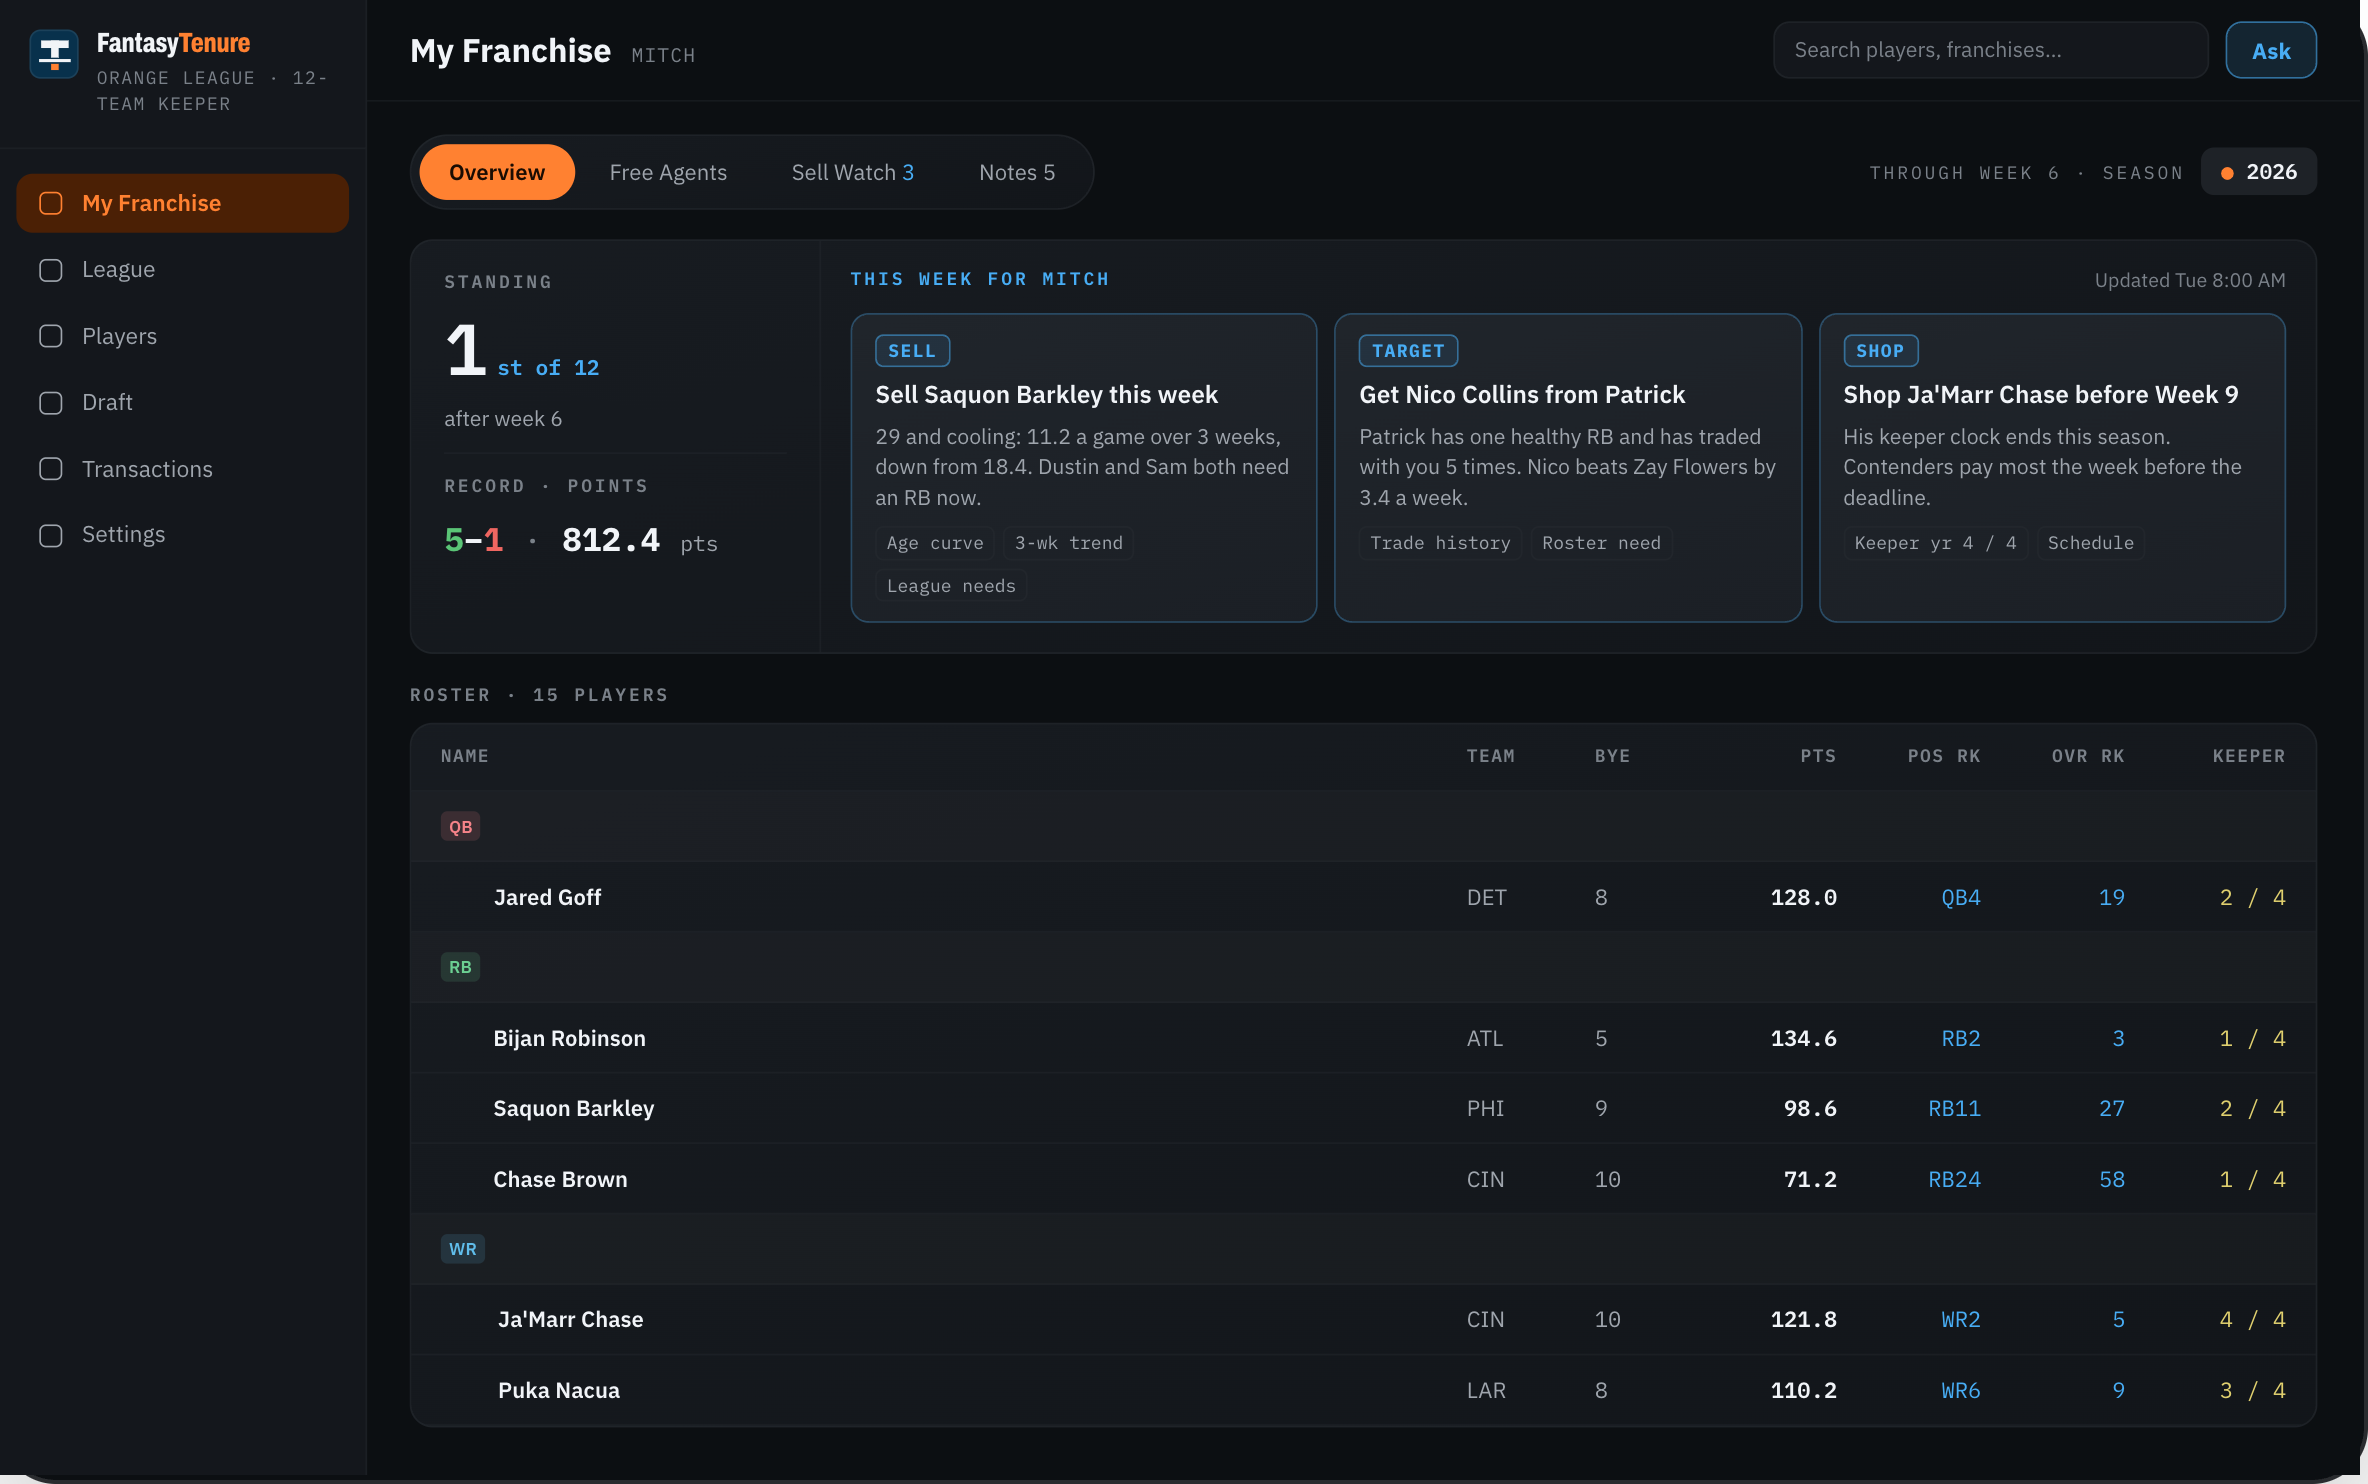2368x1484 pixels.
Task: Click Ja'Marr Chase's 4 / 4 keeper value
Action: [x=2252, y=1319]
